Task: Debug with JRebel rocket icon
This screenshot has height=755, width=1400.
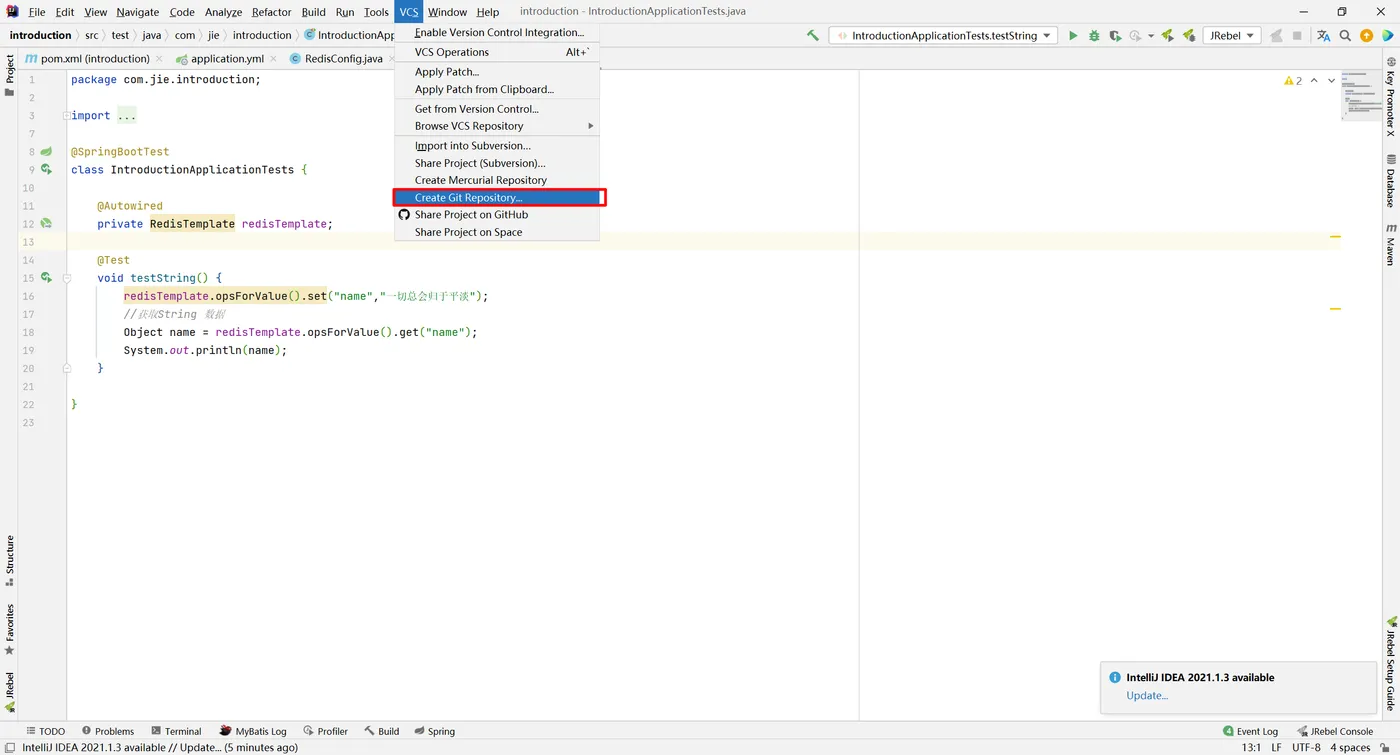Action: 1188,35
